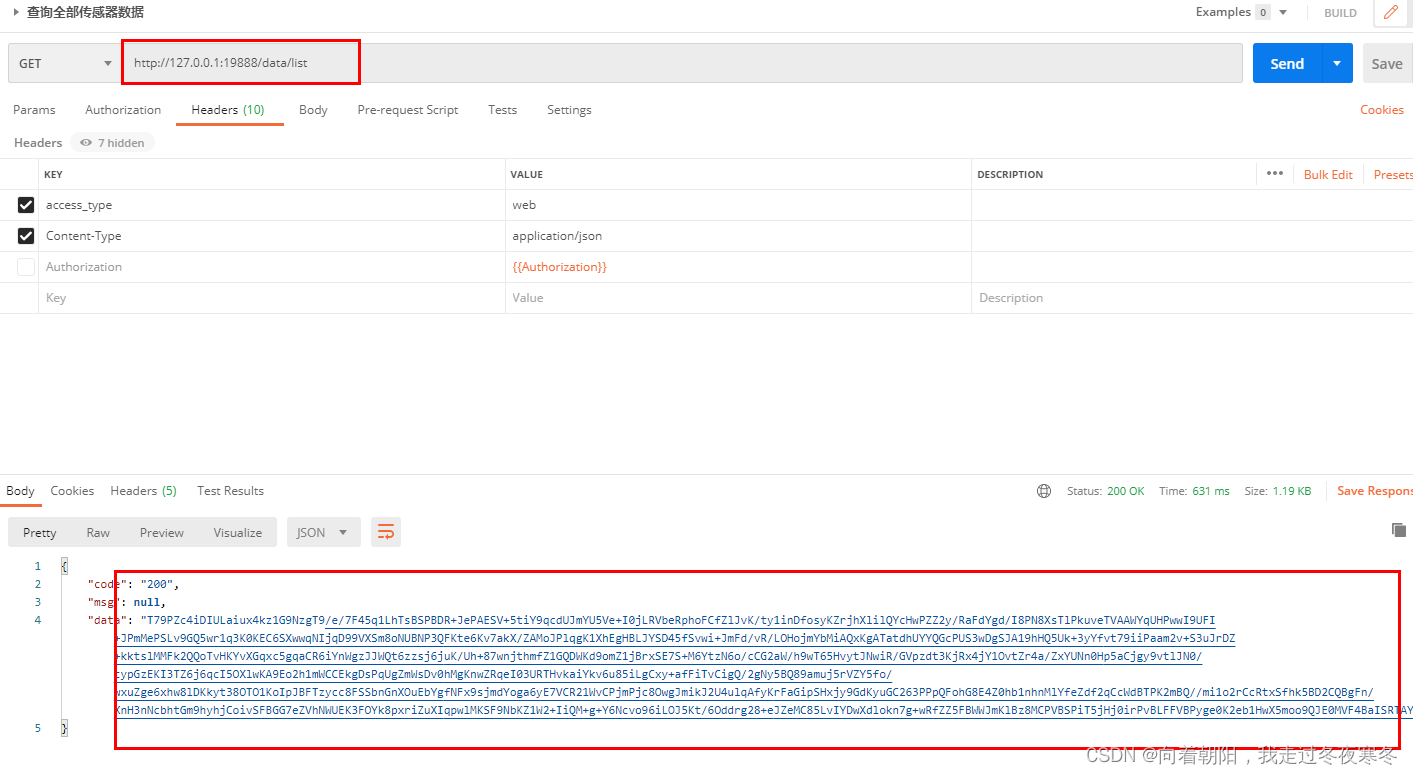Screen dimensions: 1413x775
Task: Click the empty Description input cell
Action: click(x=1190, y=298)
